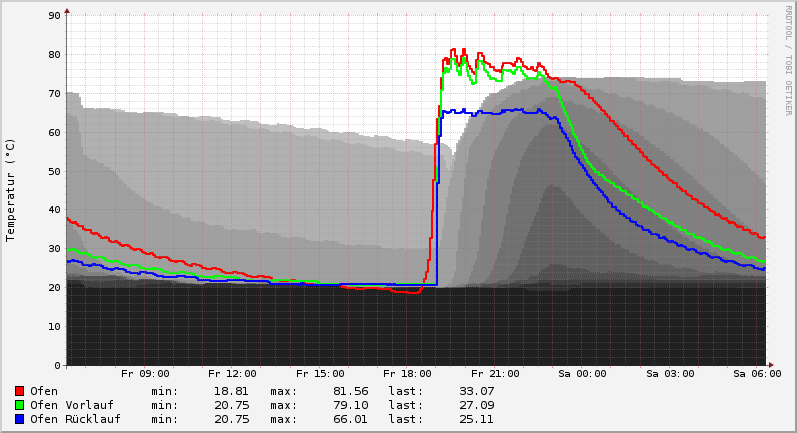Click the blue Ofen Rücklauf legend swatch
This screenshot has width=797, height=433.
19,419
